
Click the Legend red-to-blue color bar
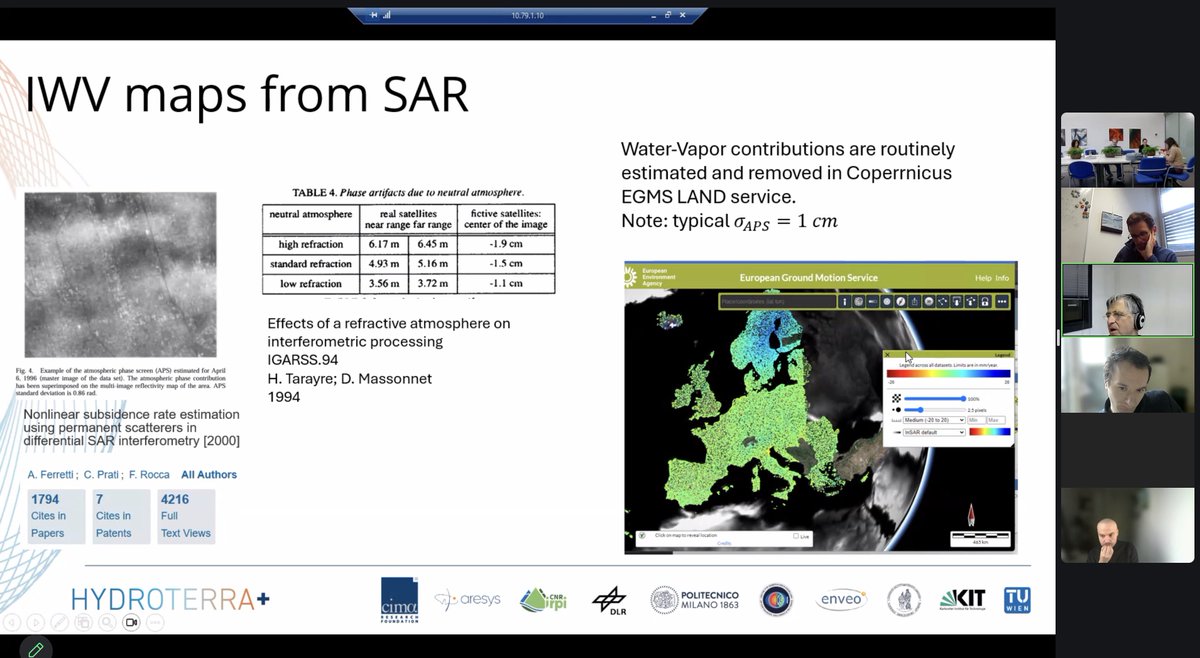[948, 373]
